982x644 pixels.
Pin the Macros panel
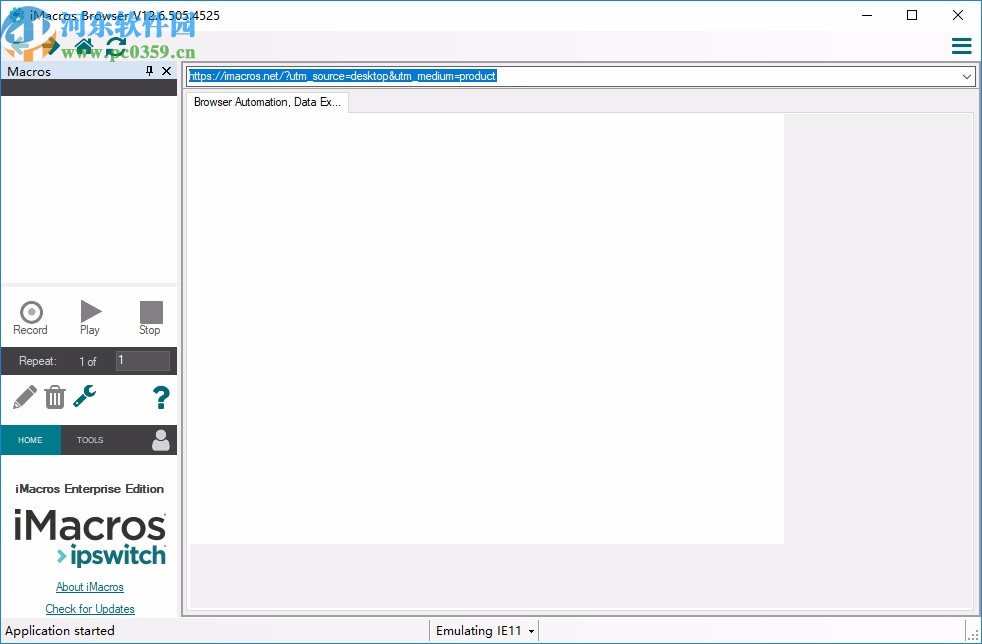(149, 71)
